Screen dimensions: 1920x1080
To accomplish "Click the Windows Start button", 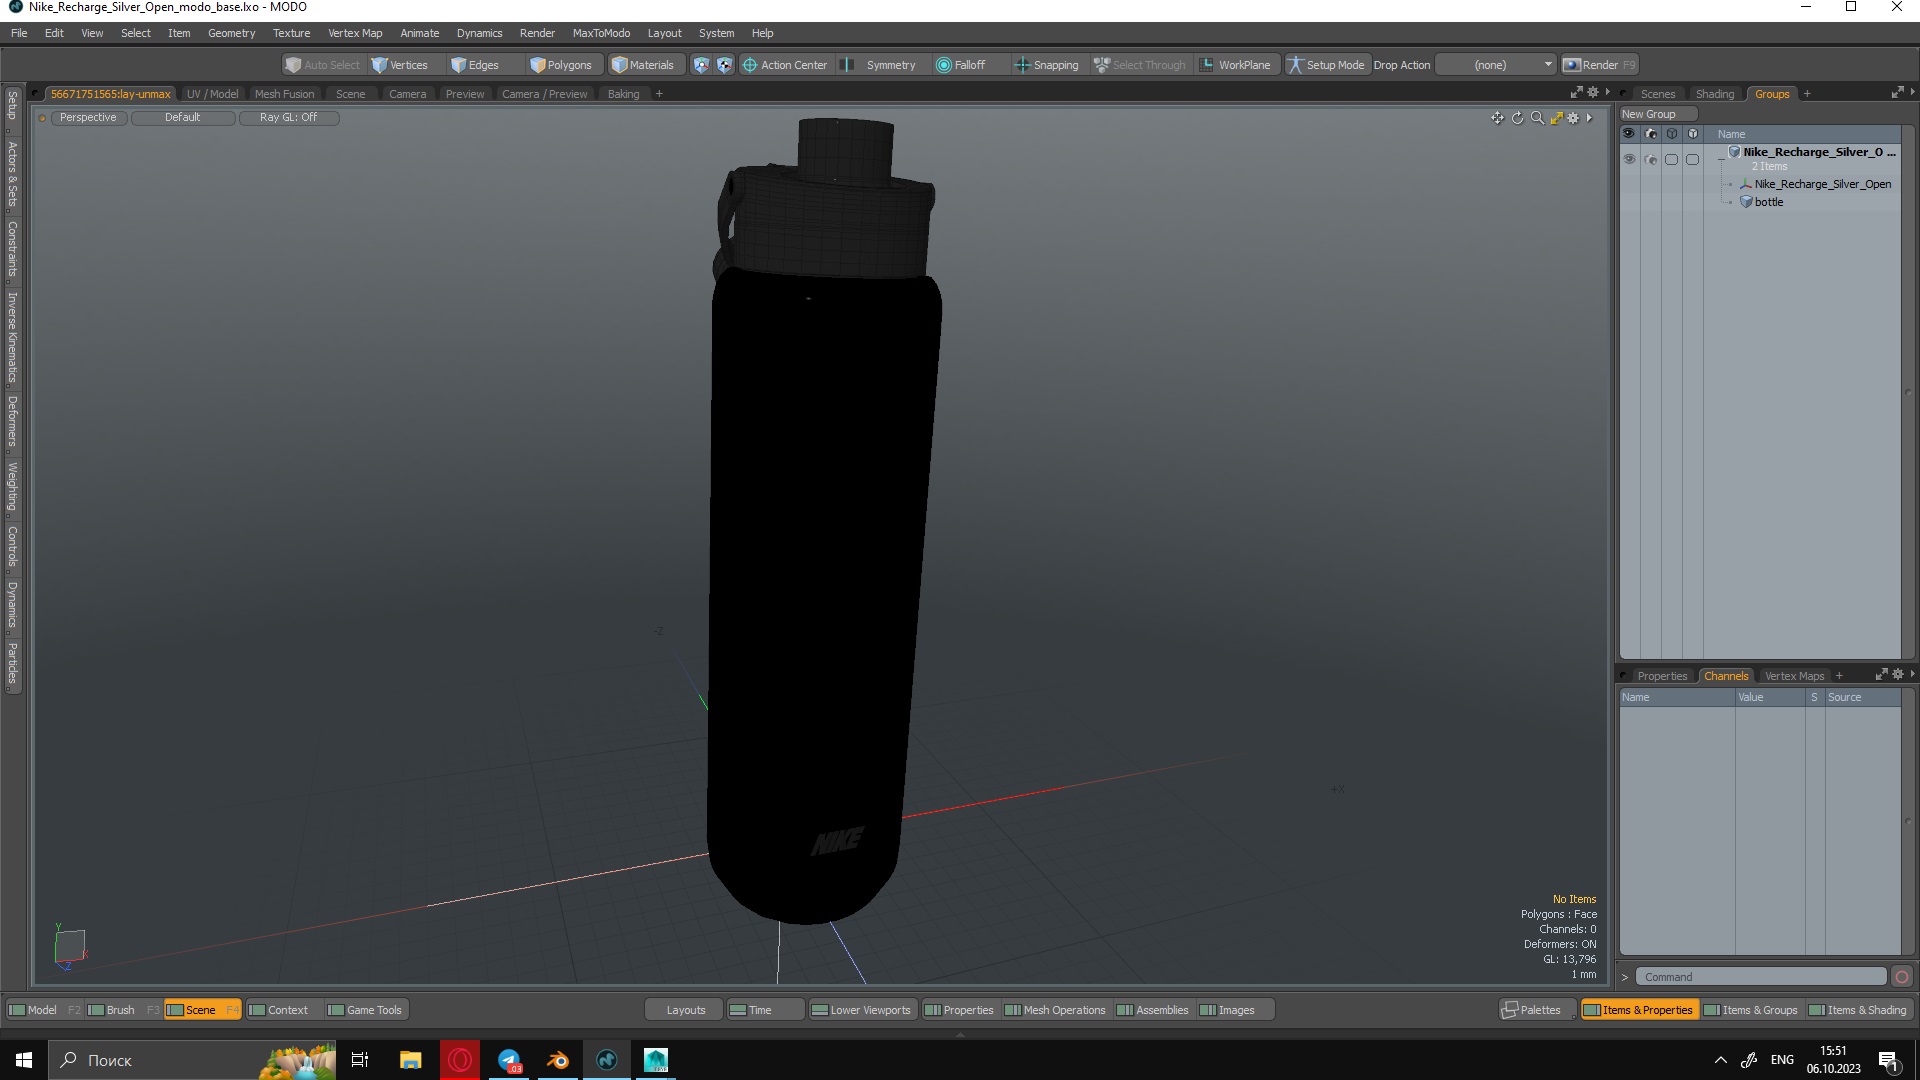I will click(24, 1060).
